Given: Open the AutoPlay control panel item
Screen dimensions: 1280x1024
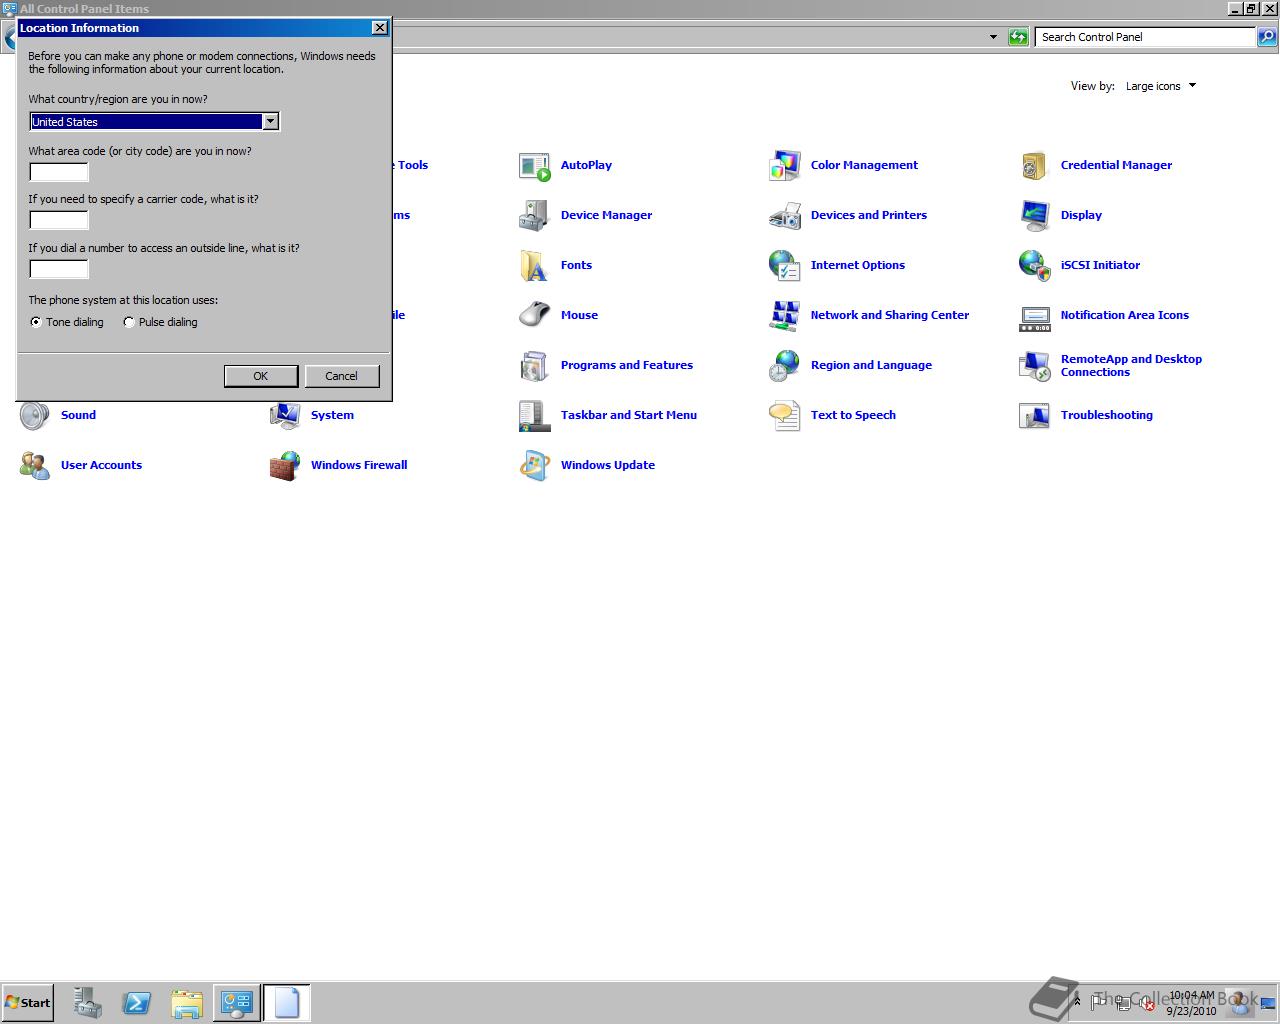Looking at the screenshot, I should click(565, 165).
